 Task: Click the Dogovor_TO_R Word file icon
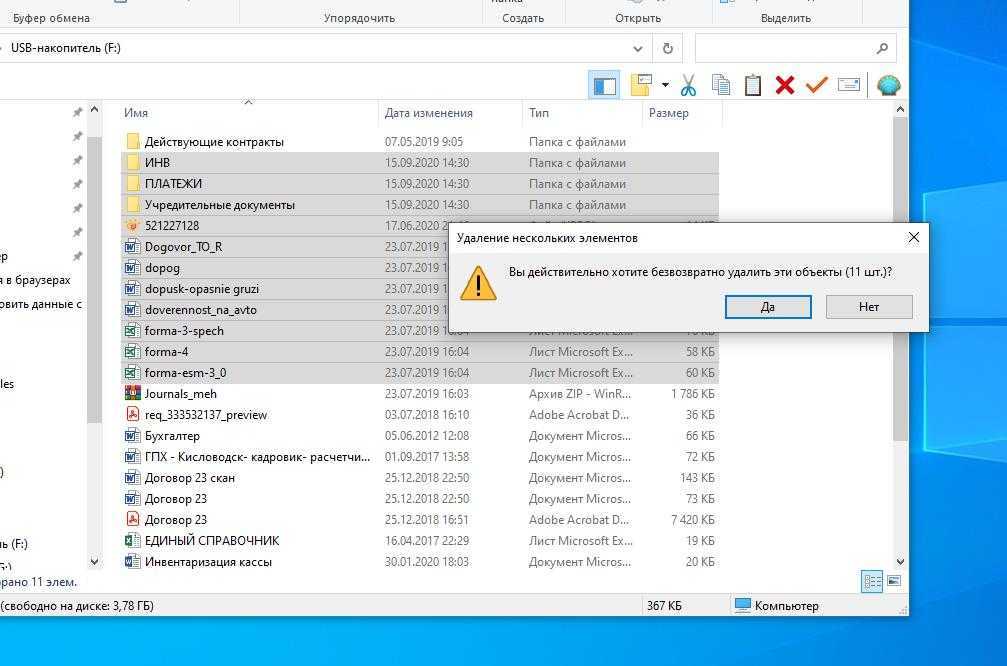click(132, 247)
